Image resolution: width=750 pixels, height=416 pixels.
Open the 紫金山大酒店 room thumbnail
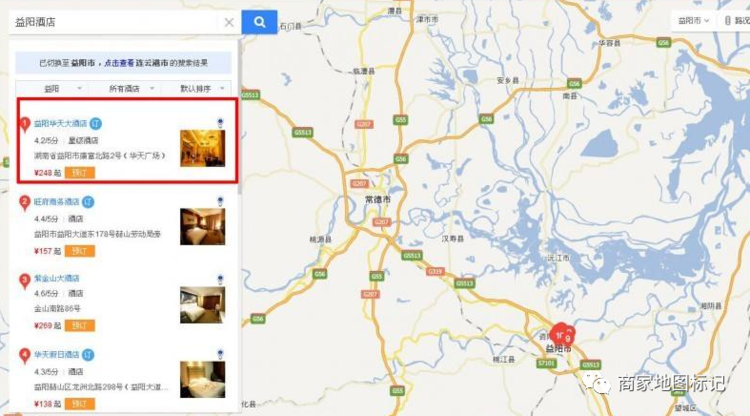coord(202,305)
